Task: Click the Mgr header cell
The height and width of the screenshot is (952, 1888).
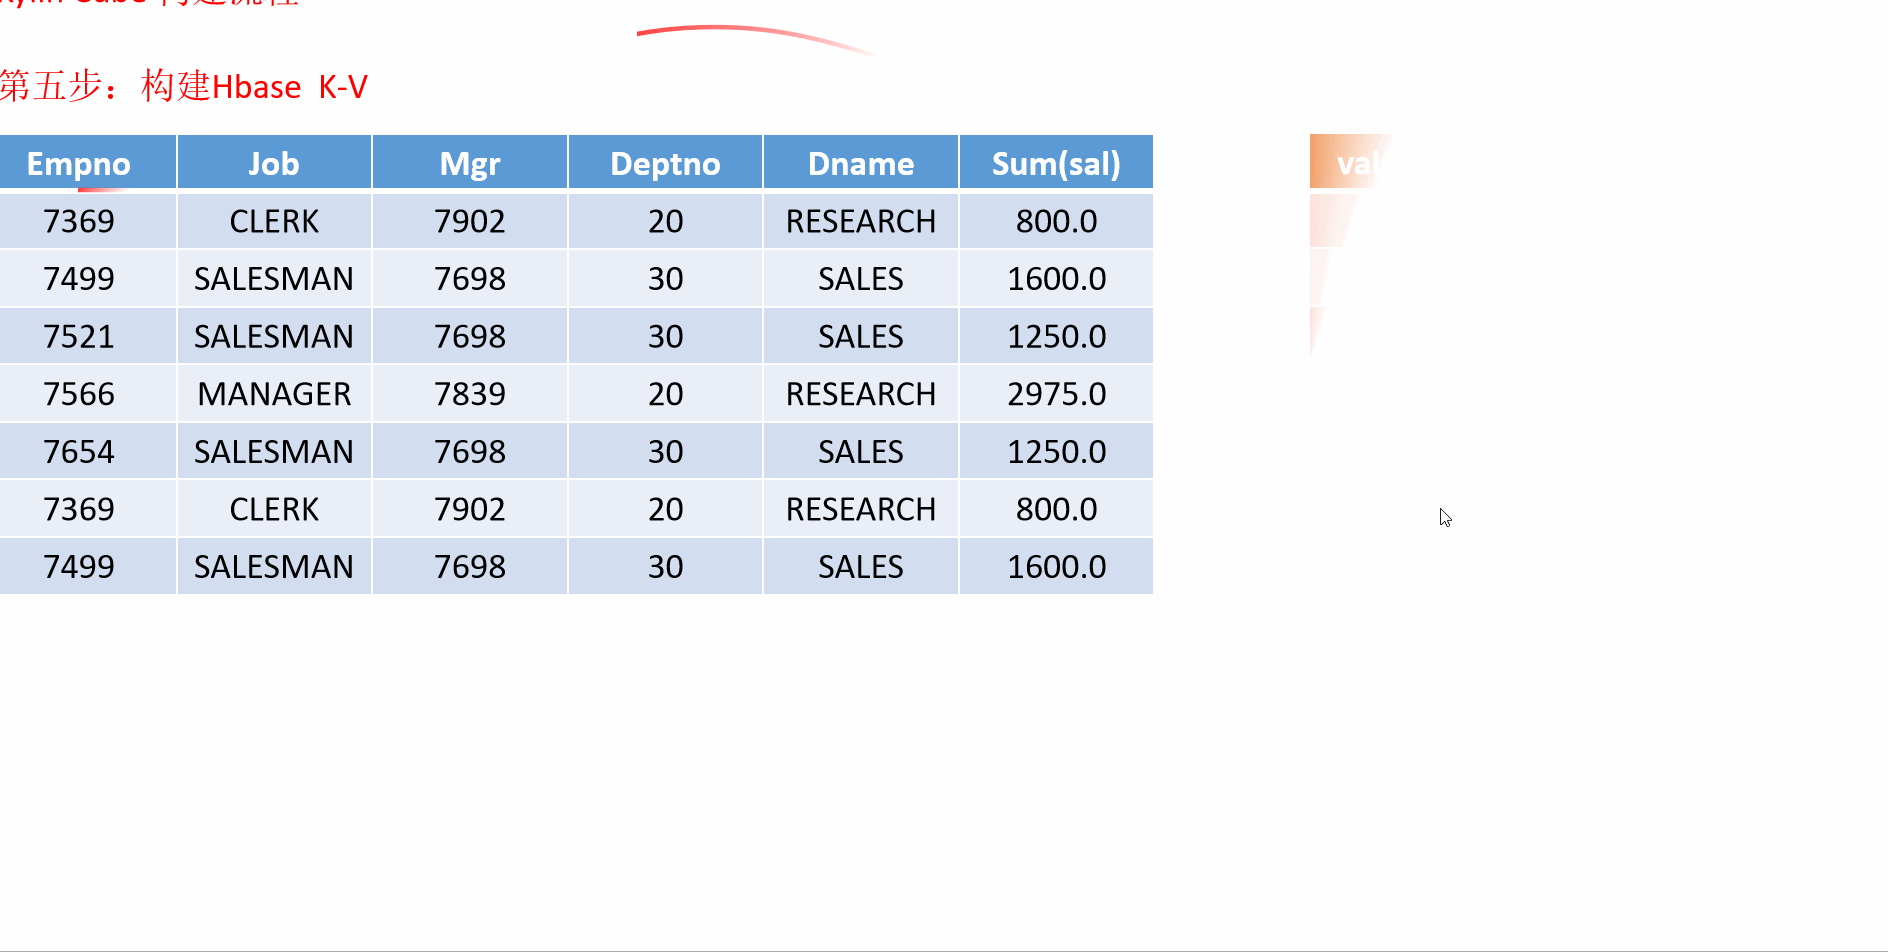Action: tap(470, 162)
